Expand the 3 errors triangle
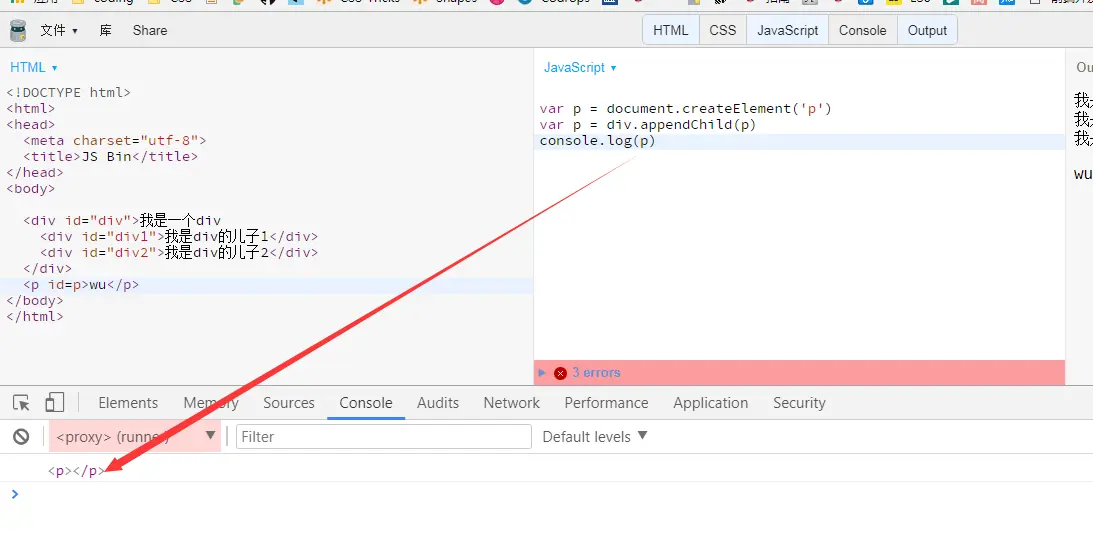The width and height of the screenshot is (1093, 533). pyautogui.click(x=542, y=373)
